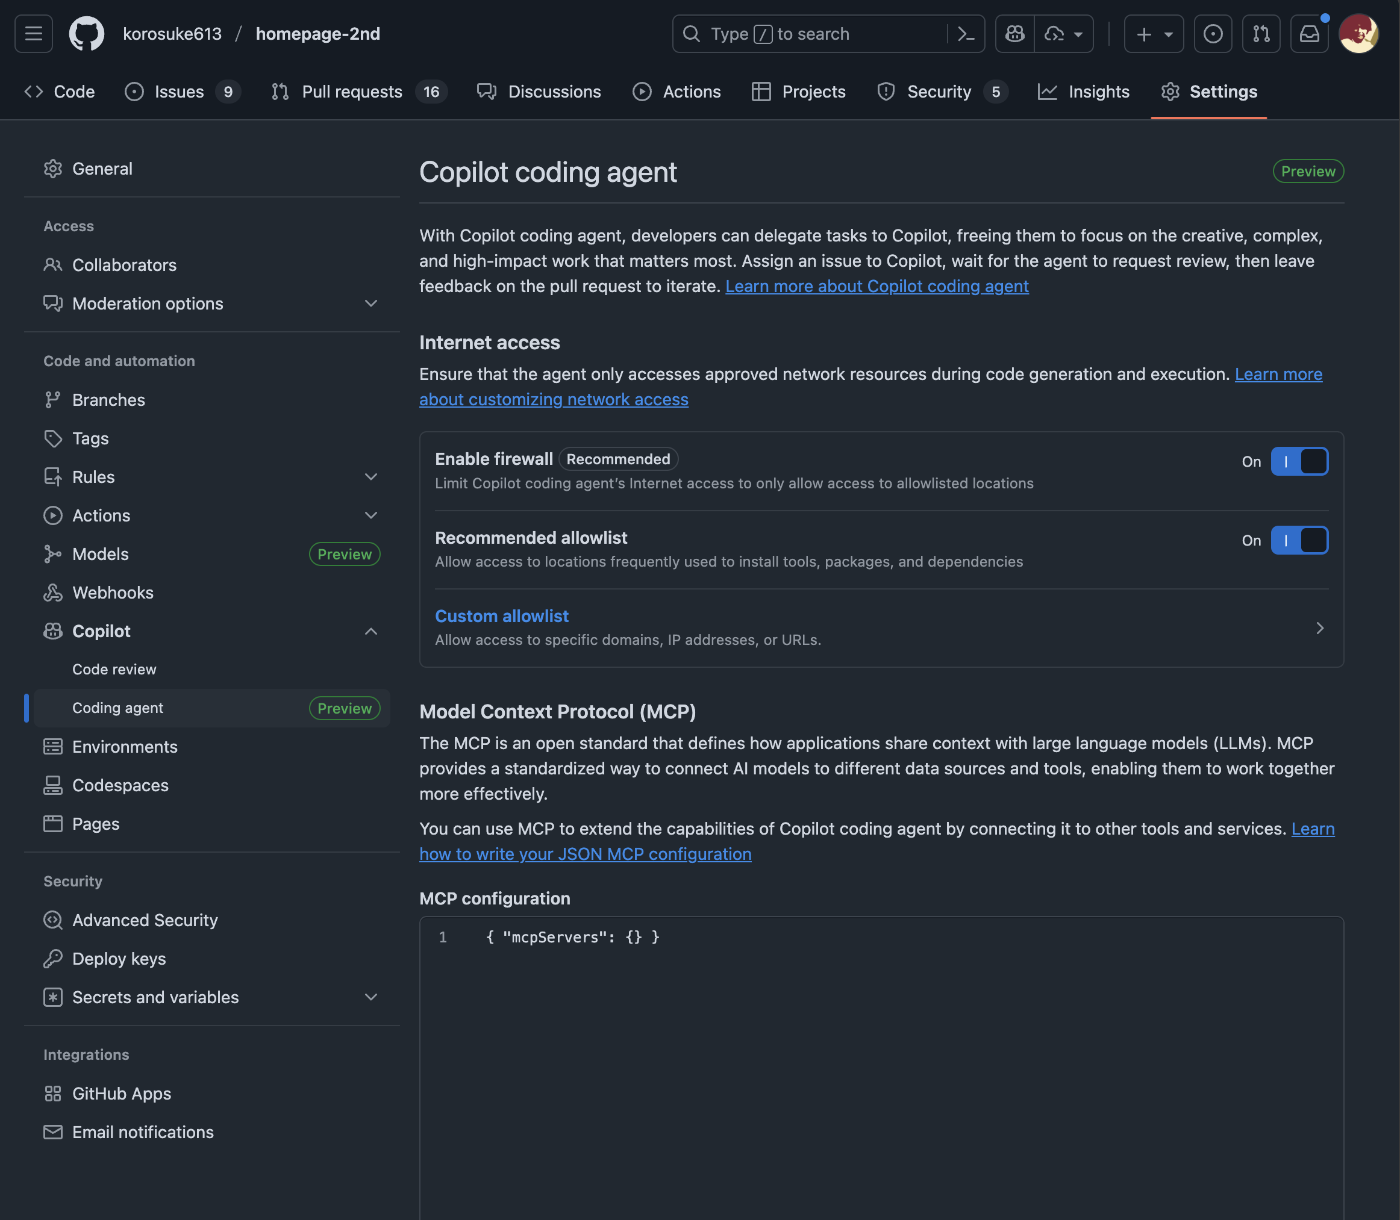Open your pull requests header icon
The width and height of the screenshot is (1400, 1220).
coord(1261,34)
